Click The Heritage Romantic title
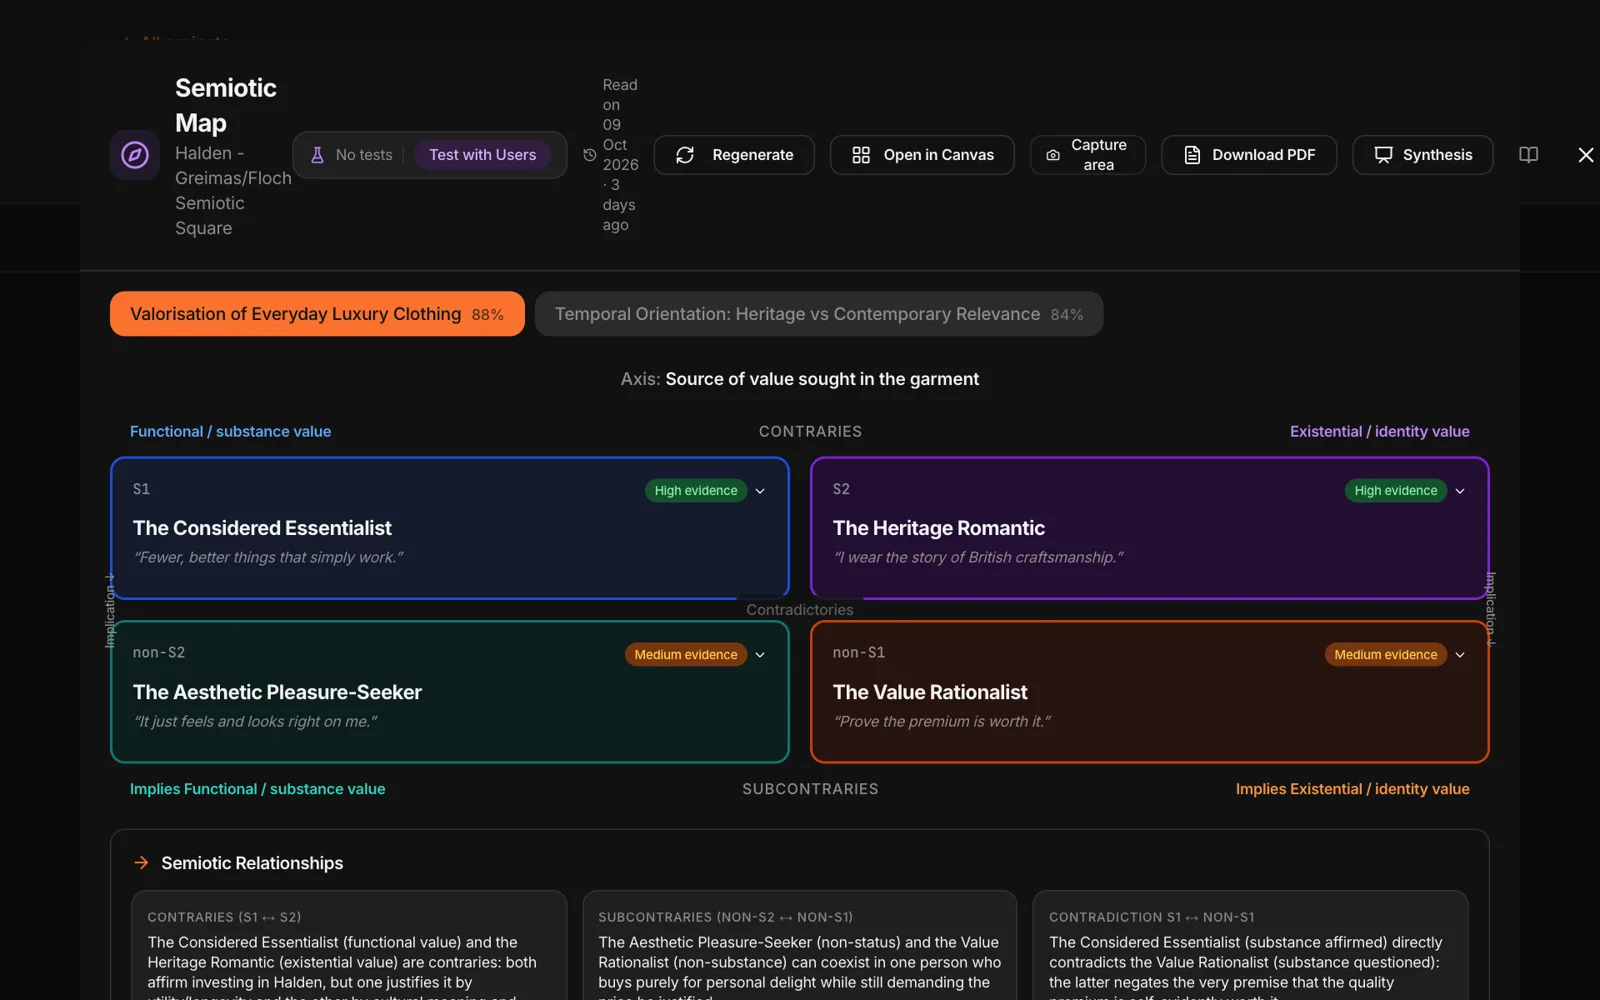 (x=938, y=528)
